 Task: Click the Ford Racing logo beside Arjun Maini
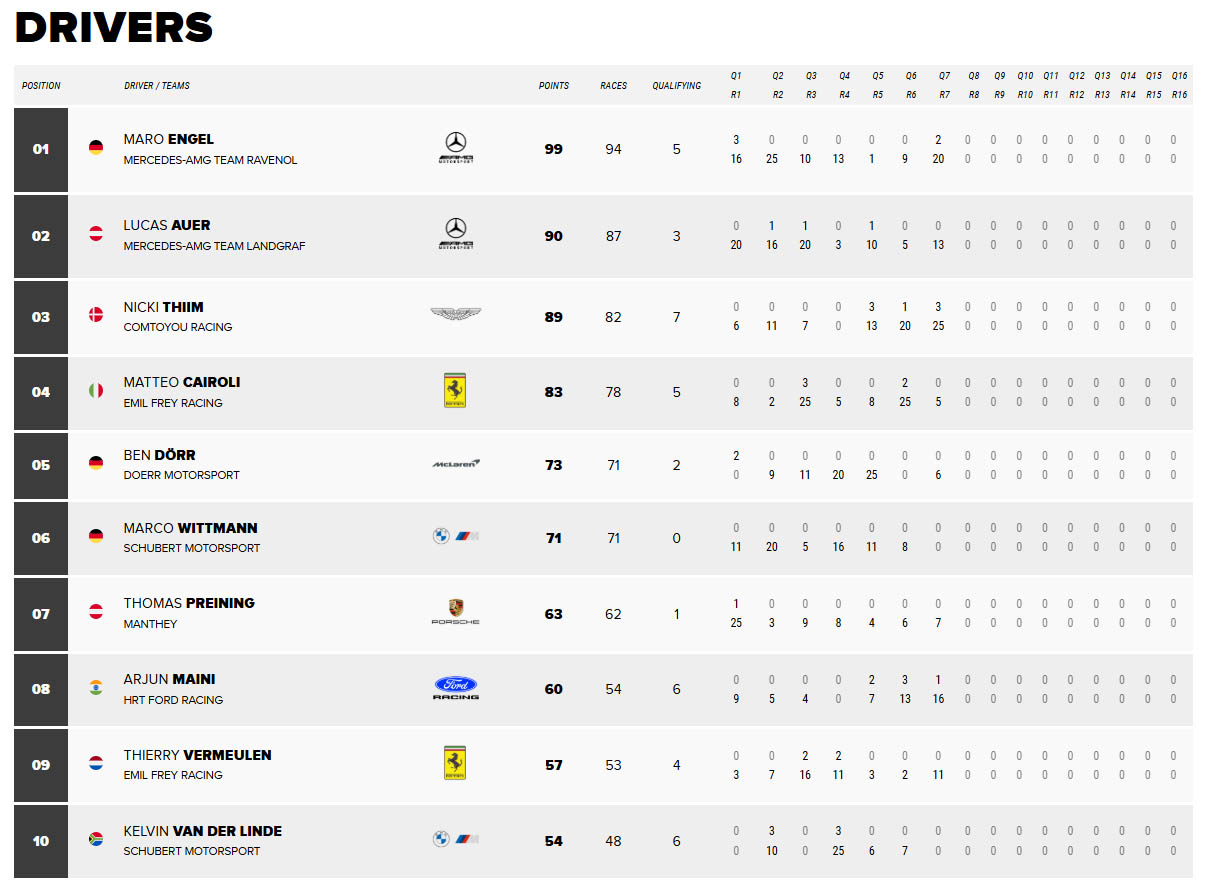(x=455, y=688)
